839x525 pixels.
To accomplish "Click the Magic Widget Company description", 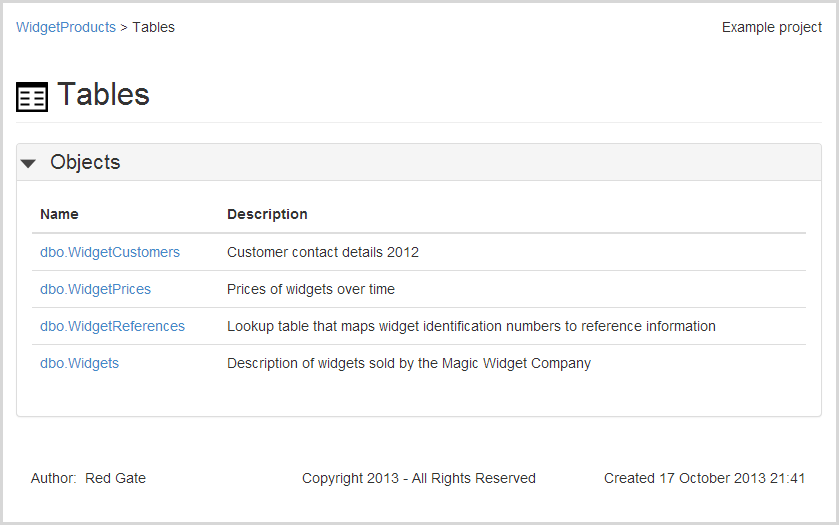I will [409, 363].
